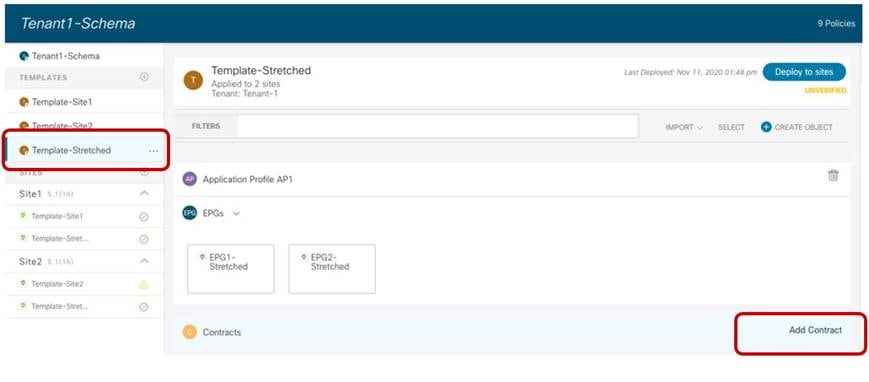The height and width of the screenshot is (382, 869).
Task: Click the Sites section add icon
Action: [x=144, y=172]
